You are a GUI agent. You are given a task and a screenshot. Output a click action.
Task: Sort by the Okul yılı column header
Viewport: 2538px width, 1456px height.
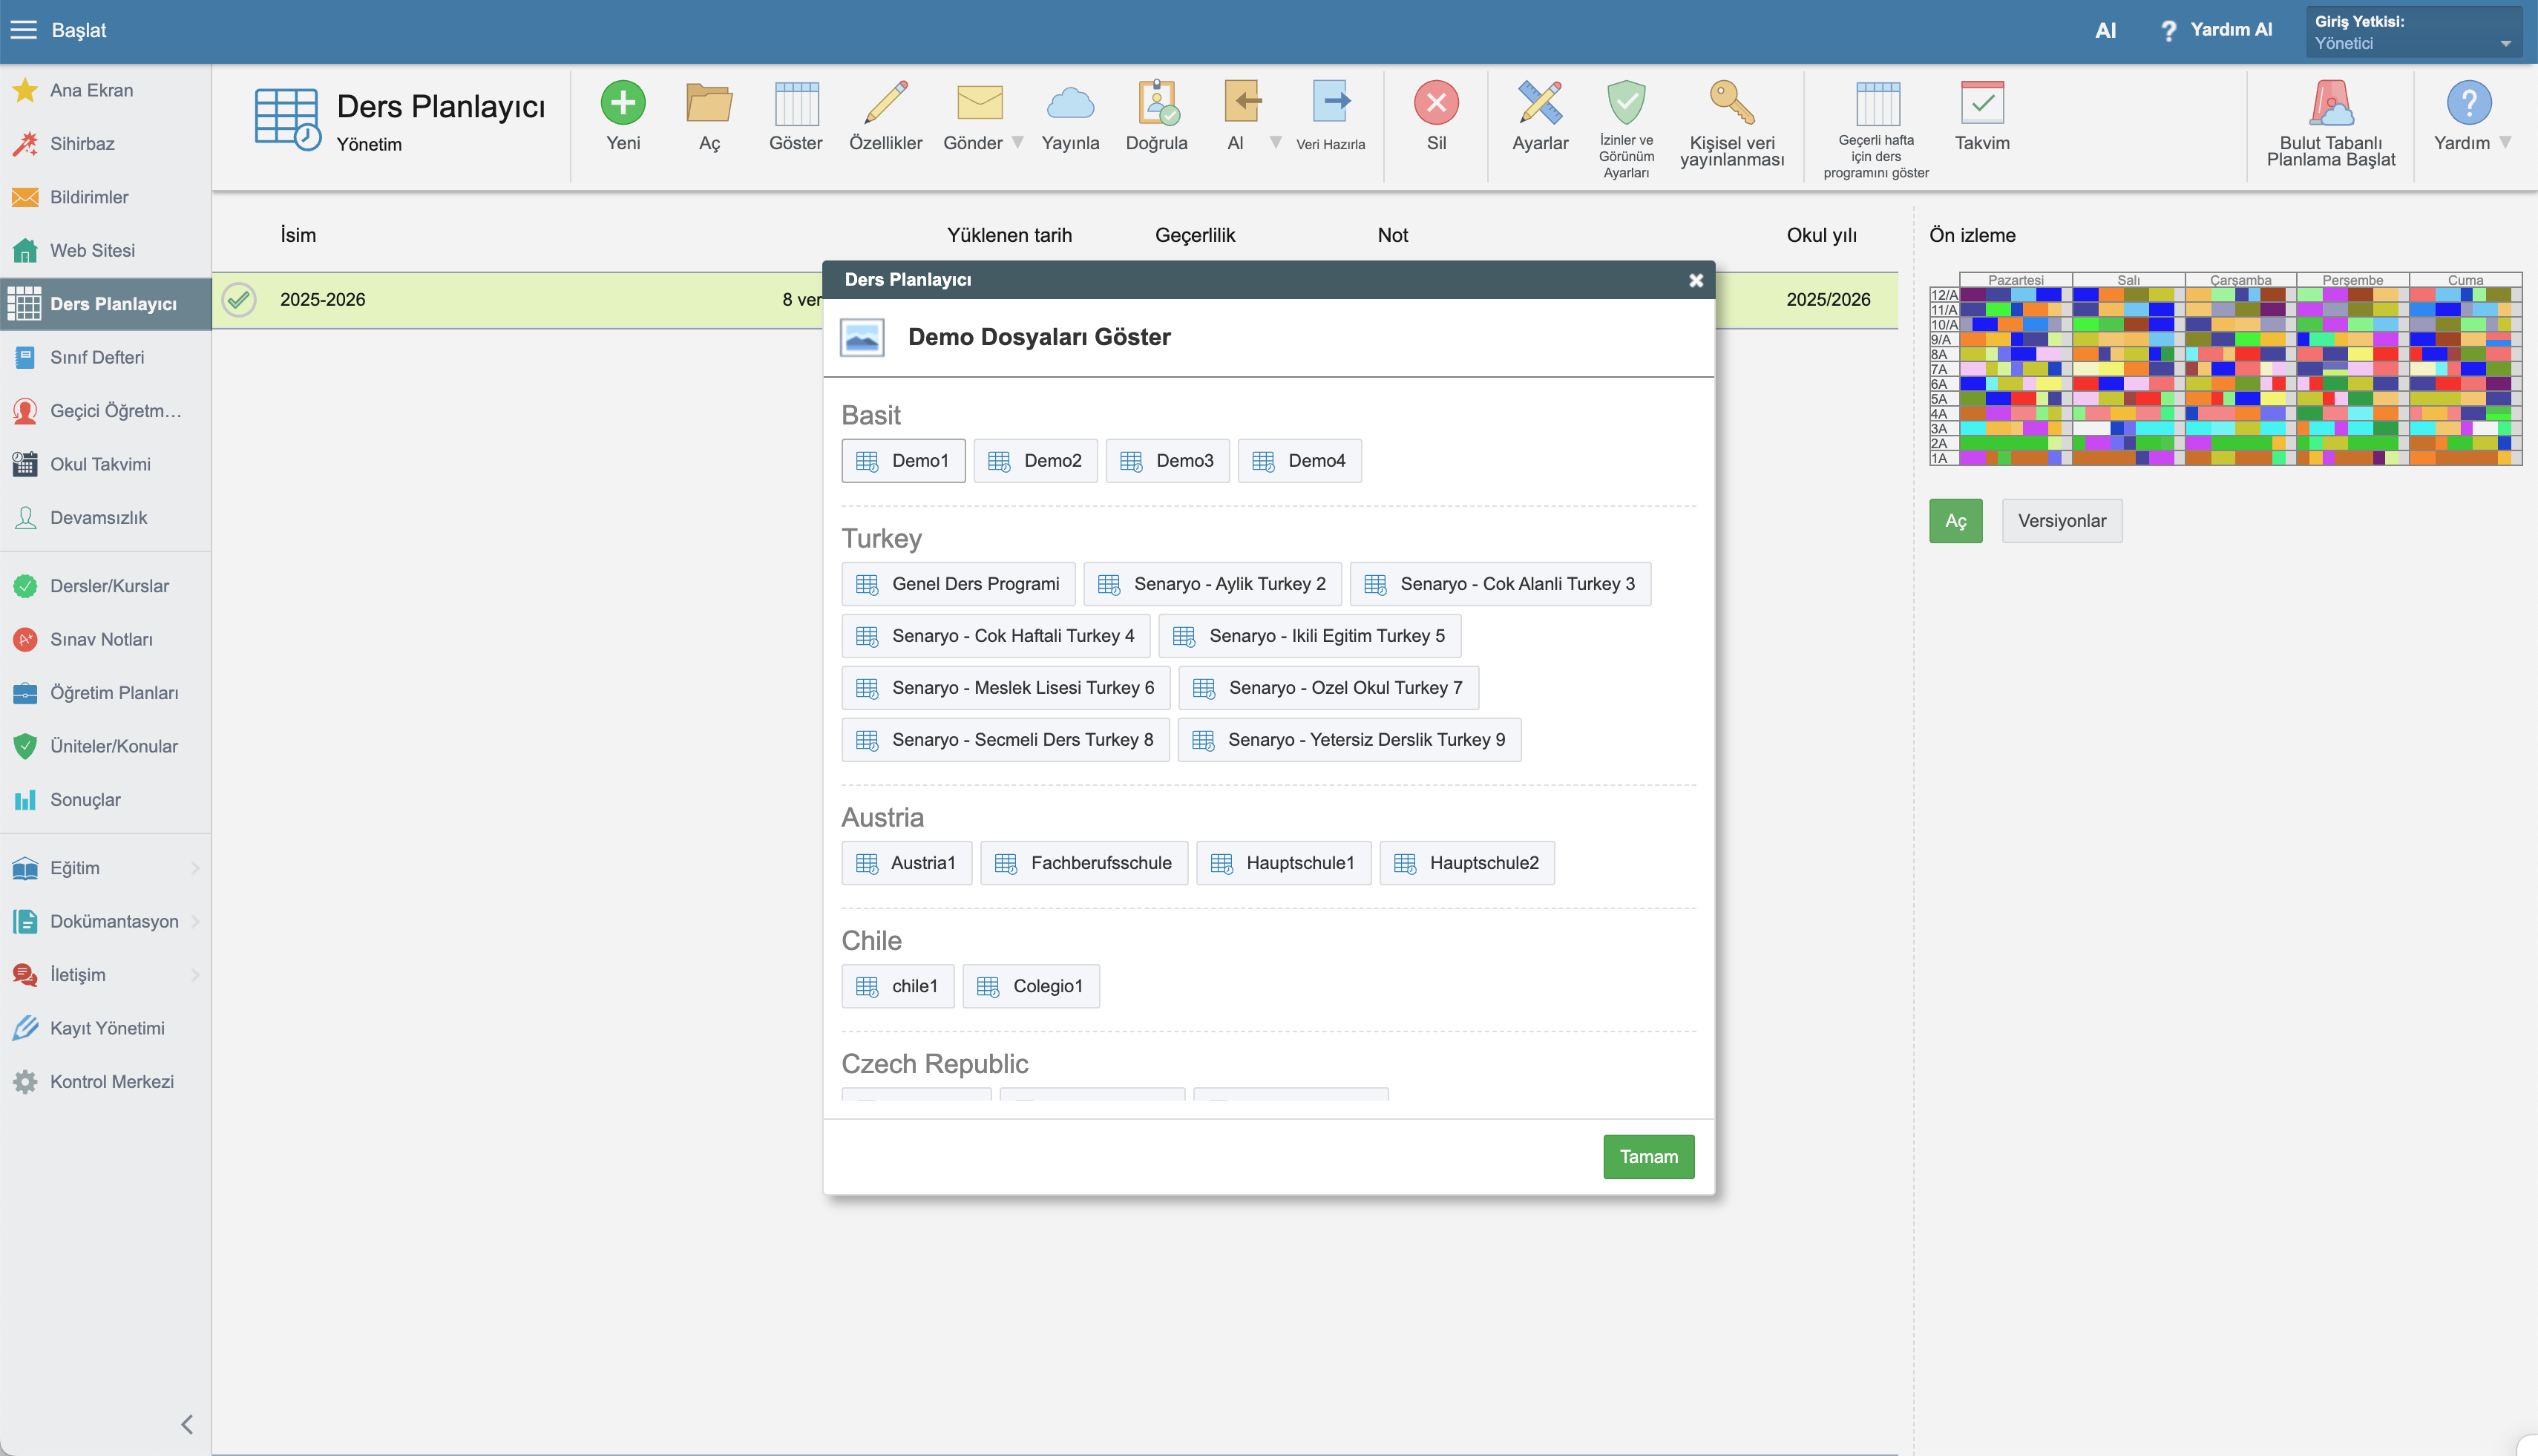click(x=1821, y=235)
